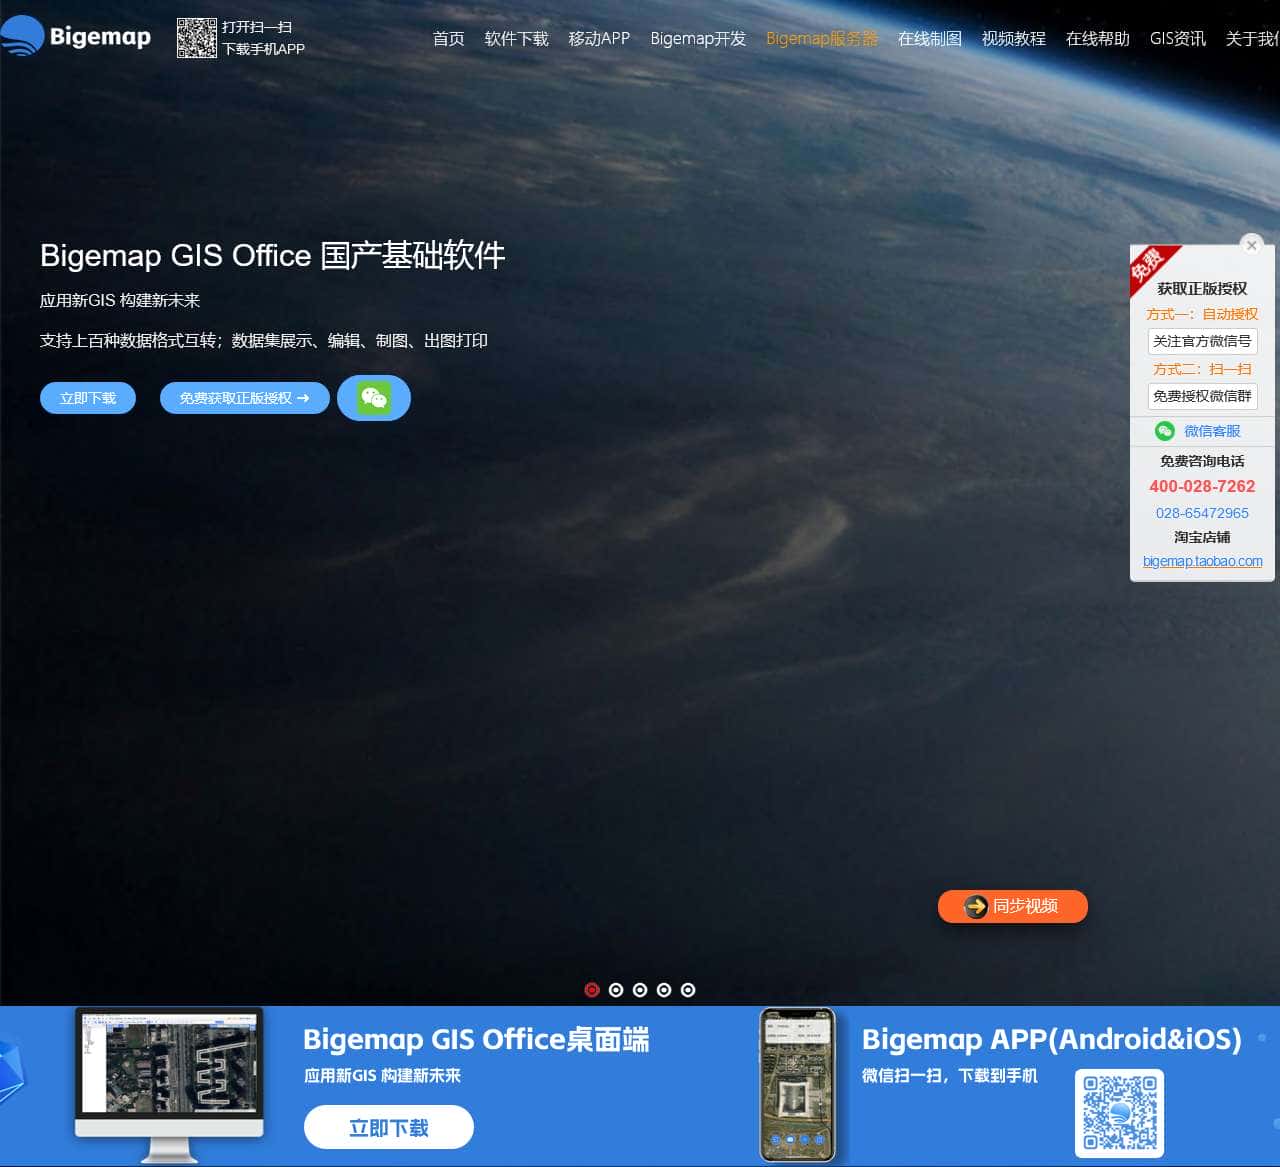Open WeChat via the green hero button

pos(374,398)
